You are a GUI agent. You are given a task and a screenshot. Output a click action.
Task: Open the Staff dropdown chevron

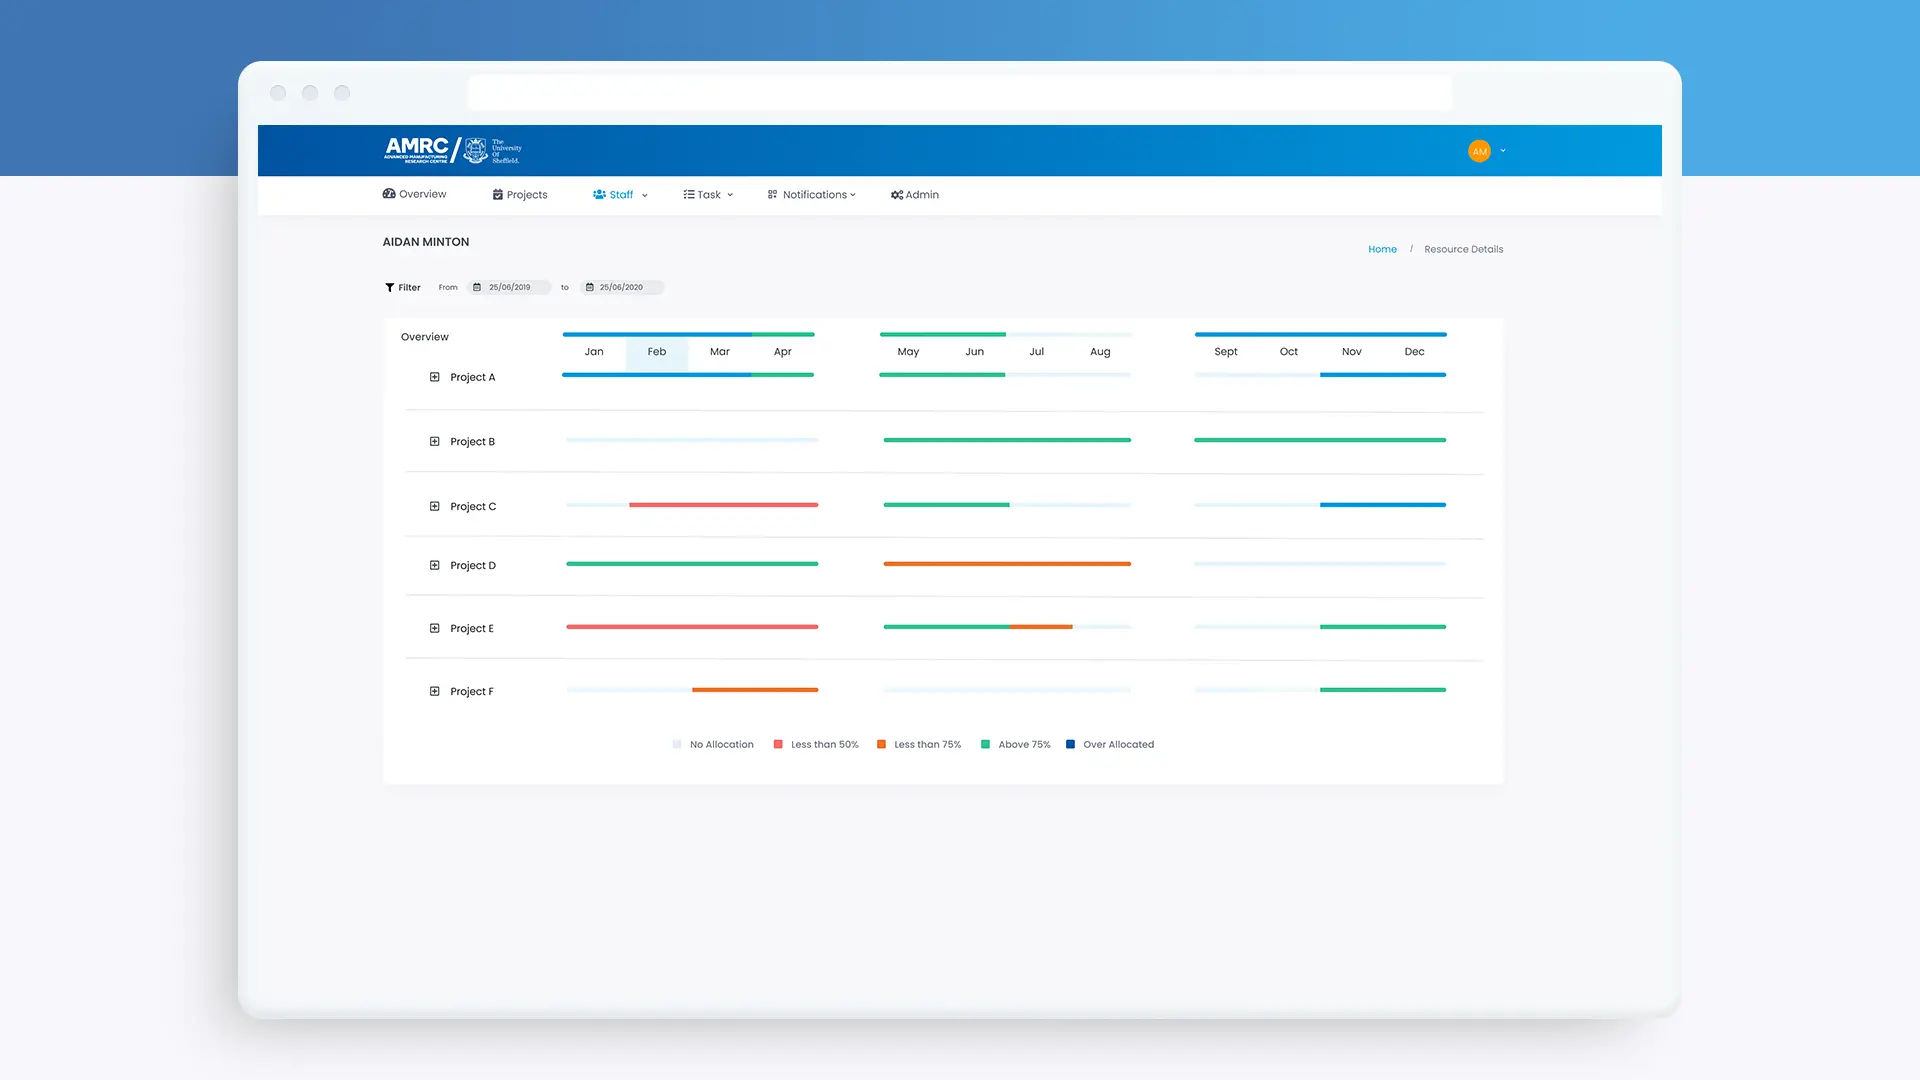[x=644, y=195]
